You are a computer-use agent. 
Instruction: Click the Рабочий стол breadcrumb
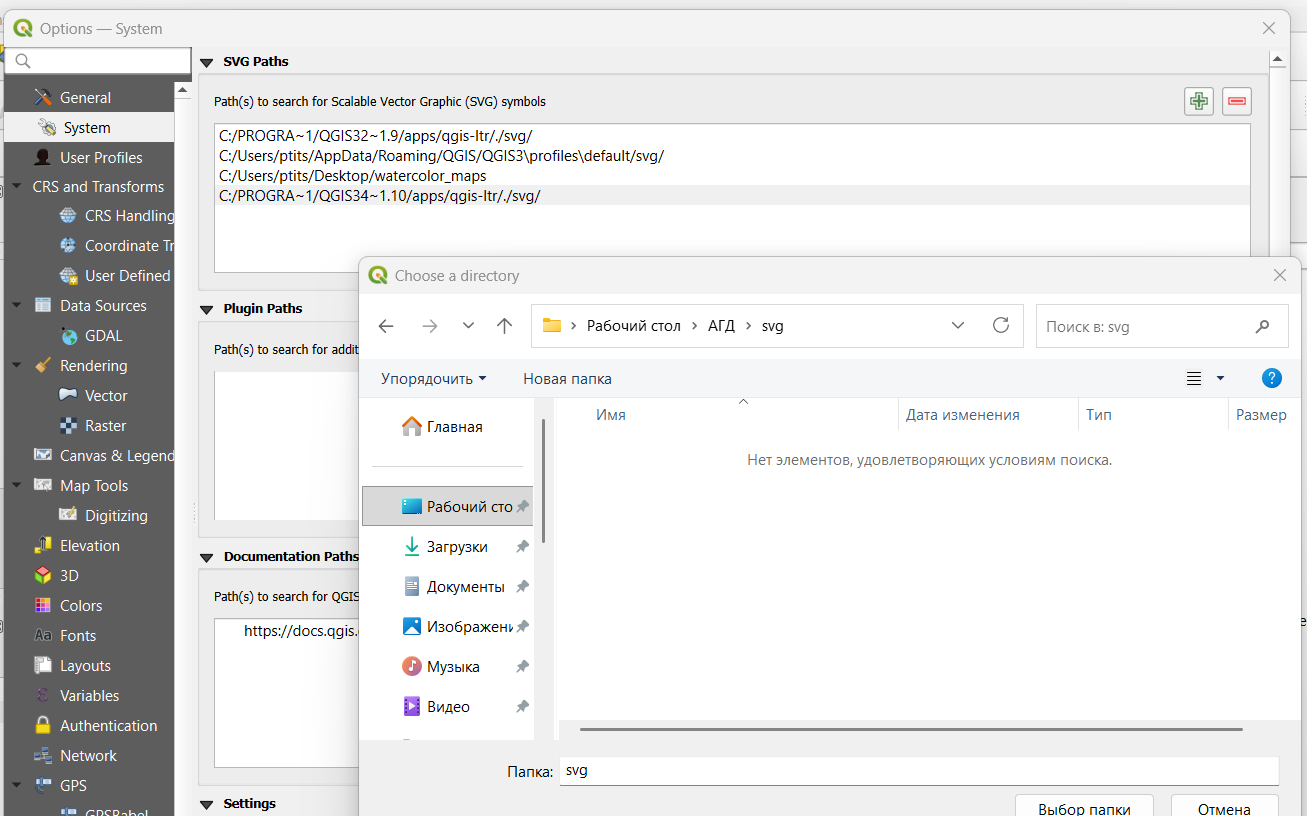pyautogui.click(x=634, y=326)
